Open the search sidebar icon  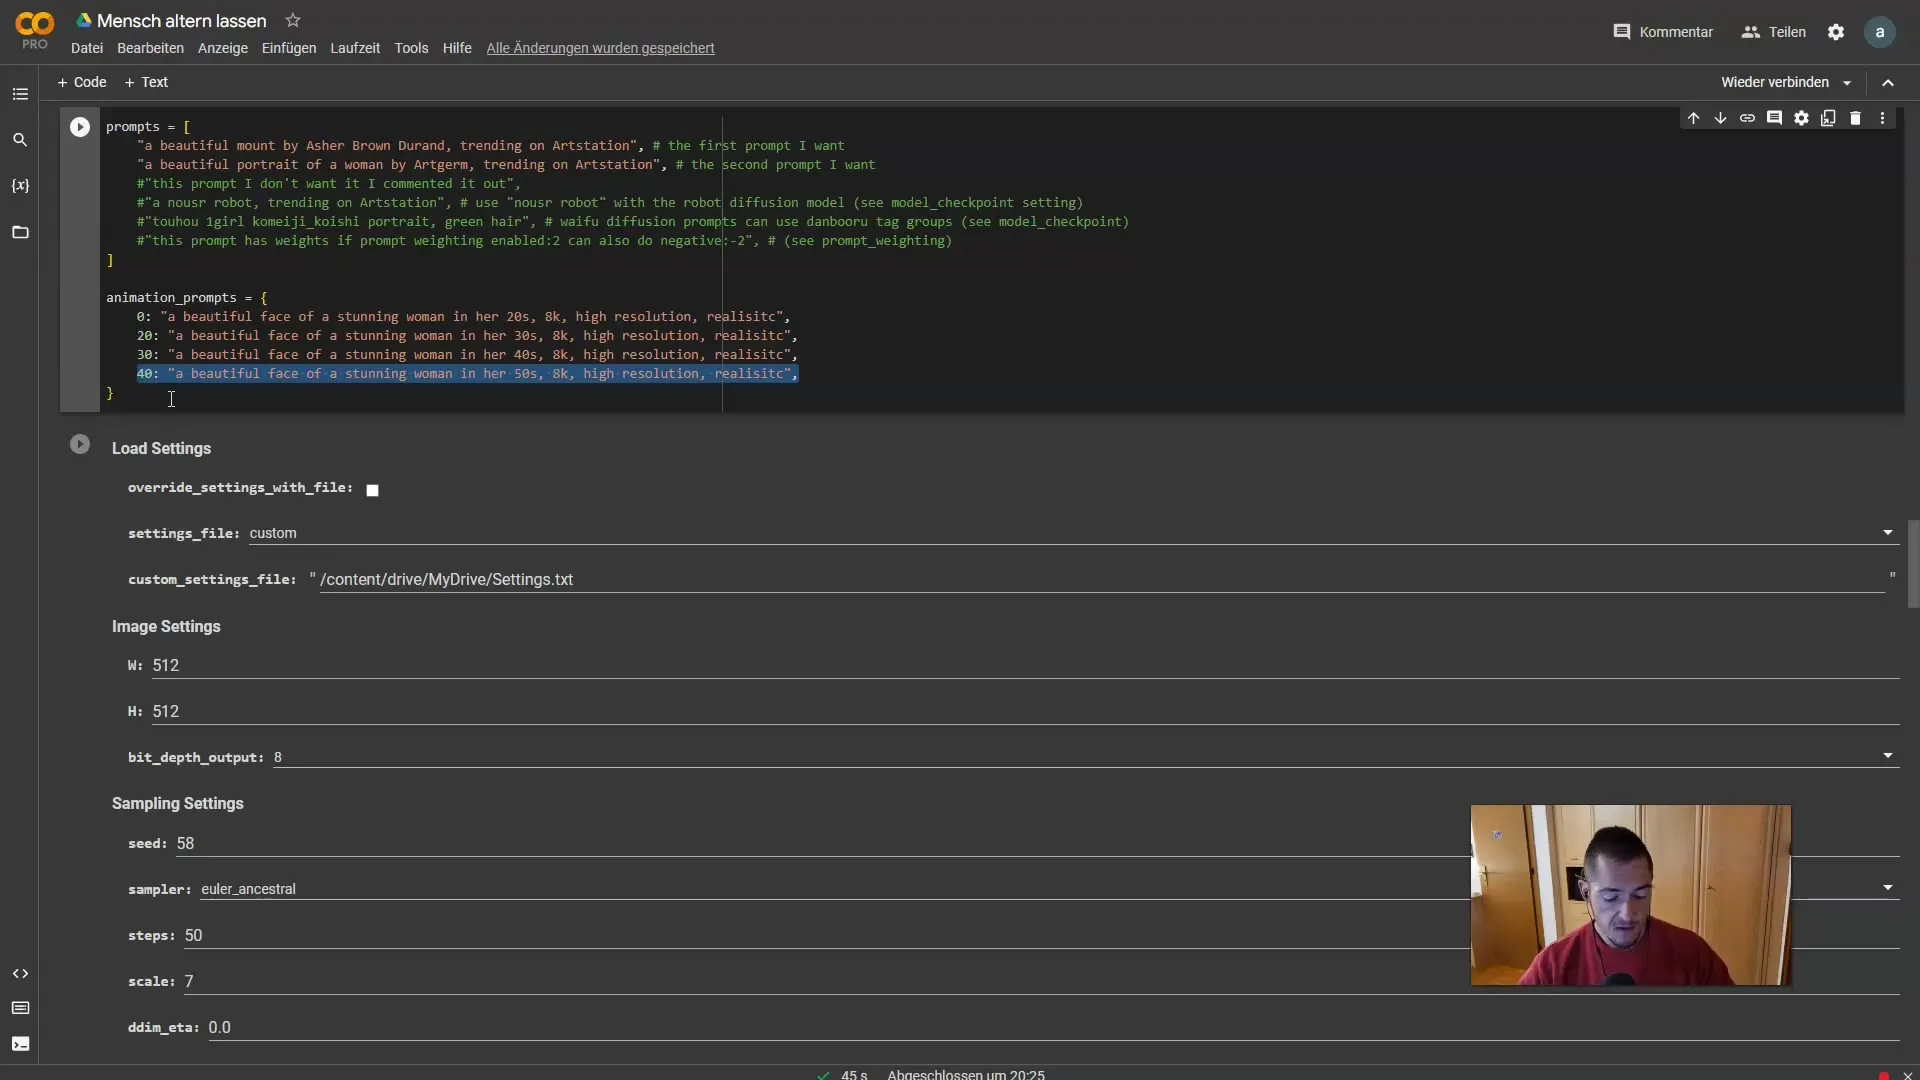pos(20,140)
